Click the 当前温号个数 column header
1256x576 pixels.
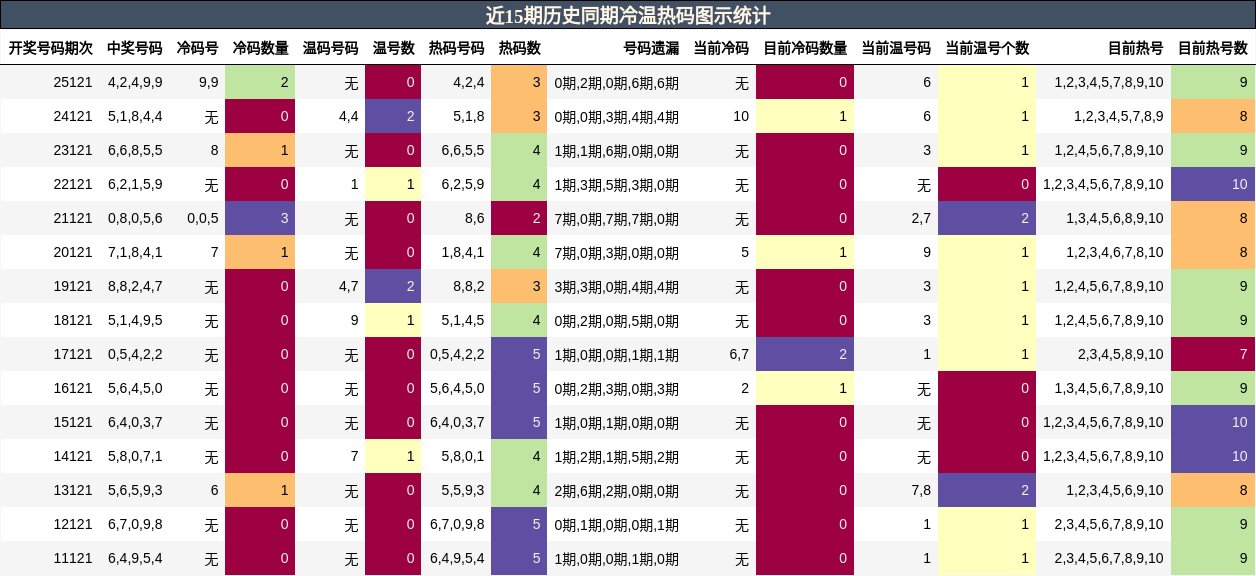click(x=987, y=48)
